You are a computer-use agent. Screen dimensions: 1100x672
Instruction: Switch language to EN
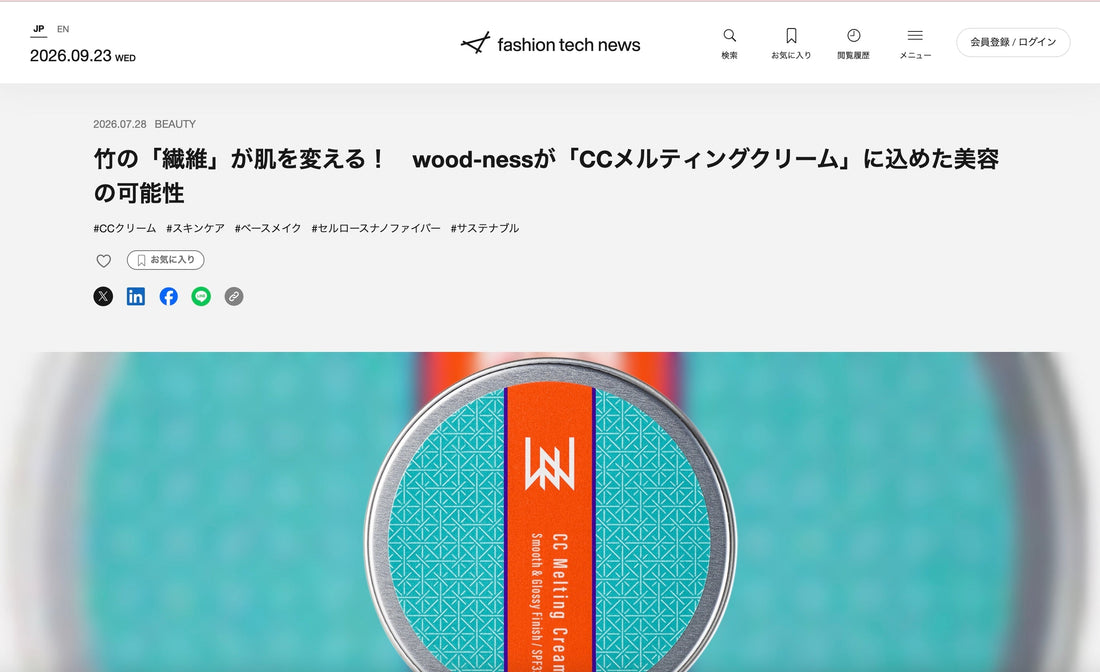pyautogui.click(x=63, y=29)
